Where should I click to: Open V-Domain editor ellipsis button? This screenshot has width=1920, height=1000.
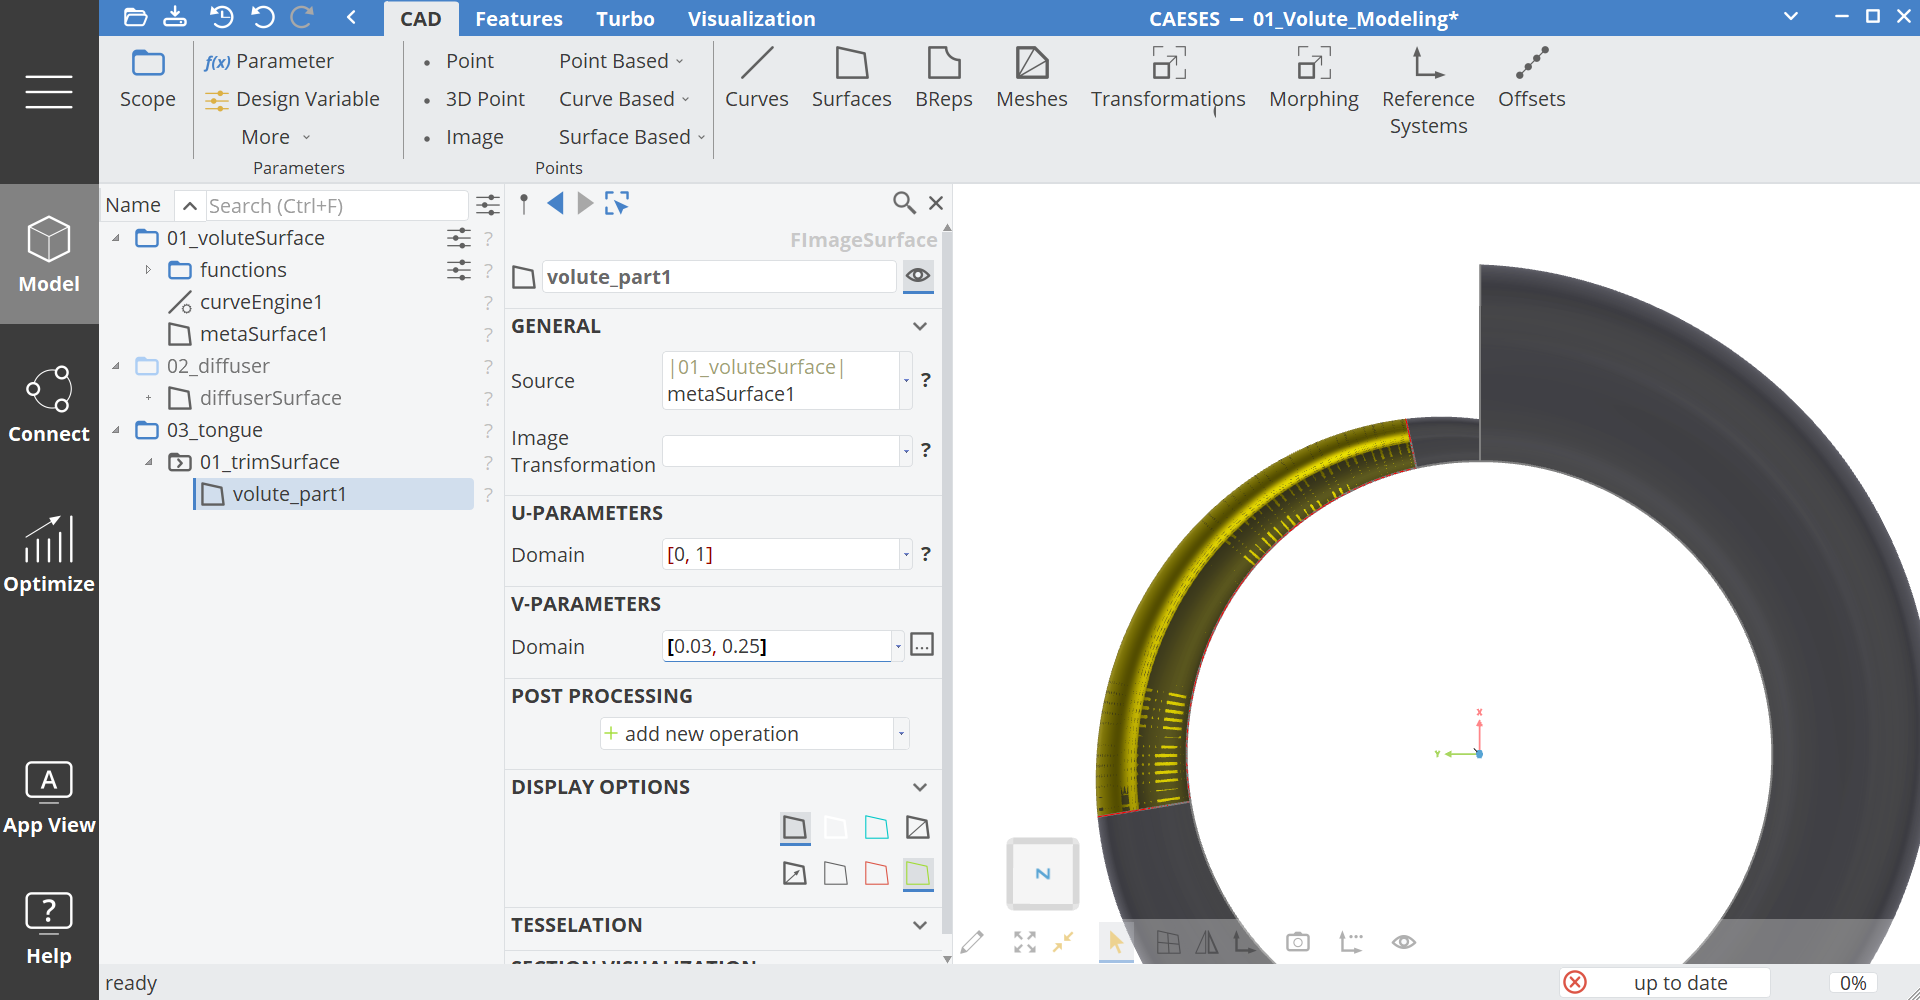tap(922, 645)
